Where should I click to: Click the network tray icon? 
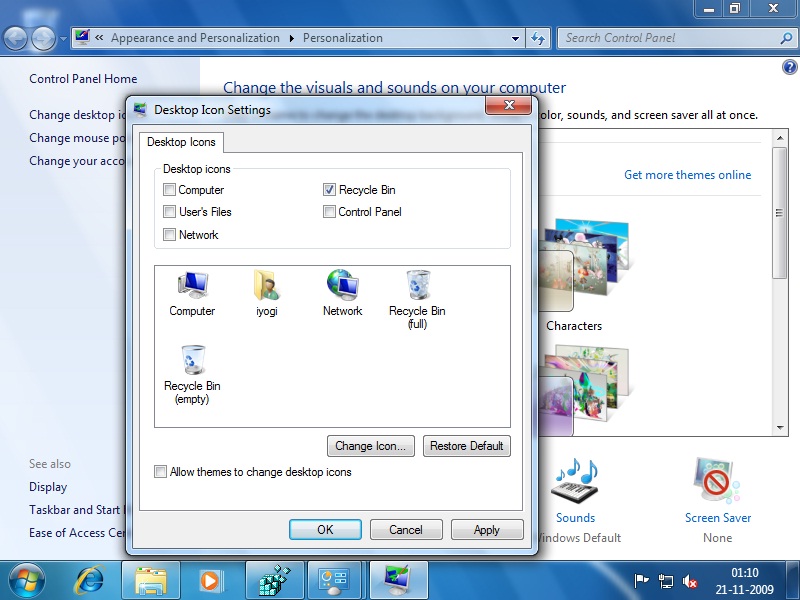(665, 581)
